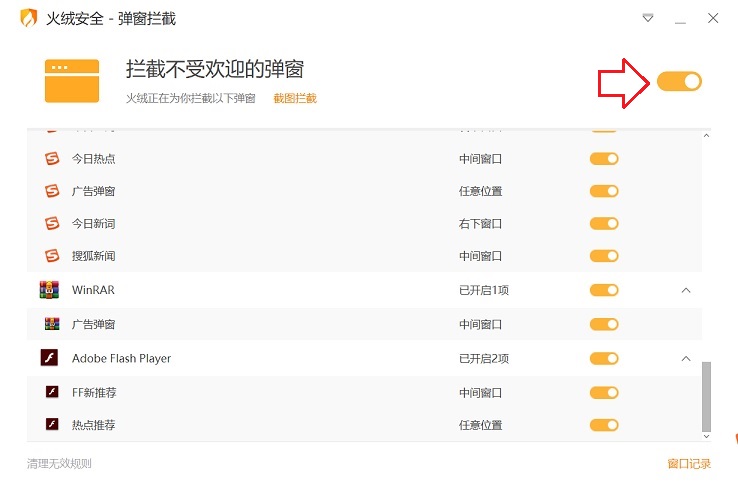Click the rule list vertical scrollbar thumb
738x486 pixels.
coord(707,395)
